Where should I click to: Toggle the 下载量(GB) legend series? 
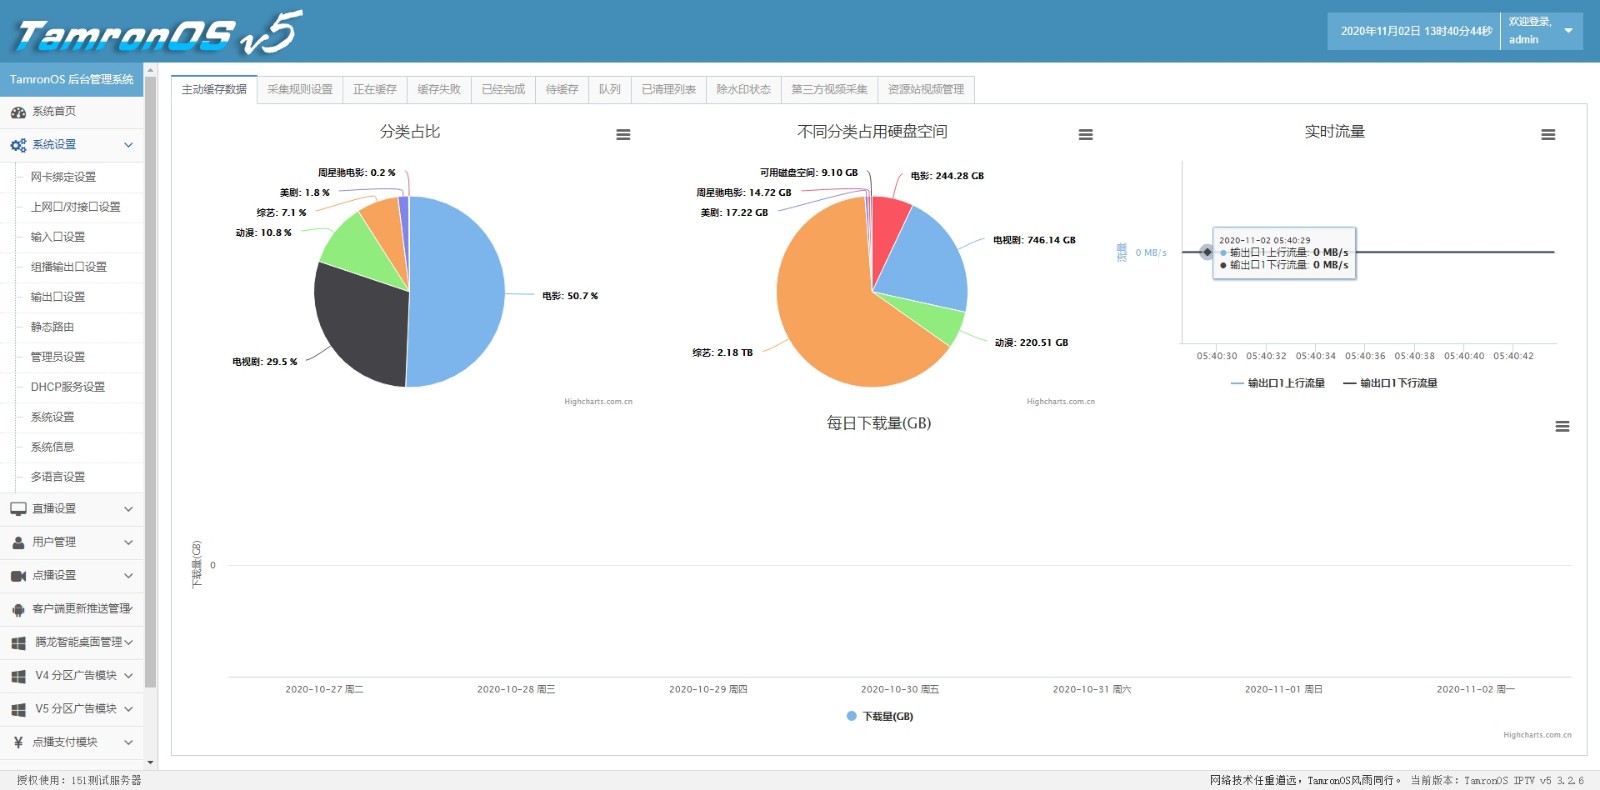(880, 716)
